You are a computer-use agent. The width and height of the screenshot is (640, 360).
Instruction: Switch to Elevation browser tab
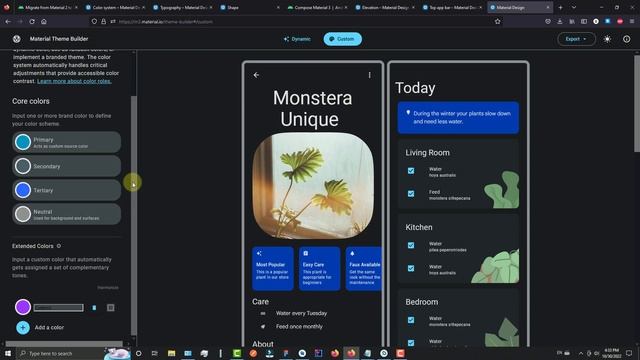pos(384,7)
